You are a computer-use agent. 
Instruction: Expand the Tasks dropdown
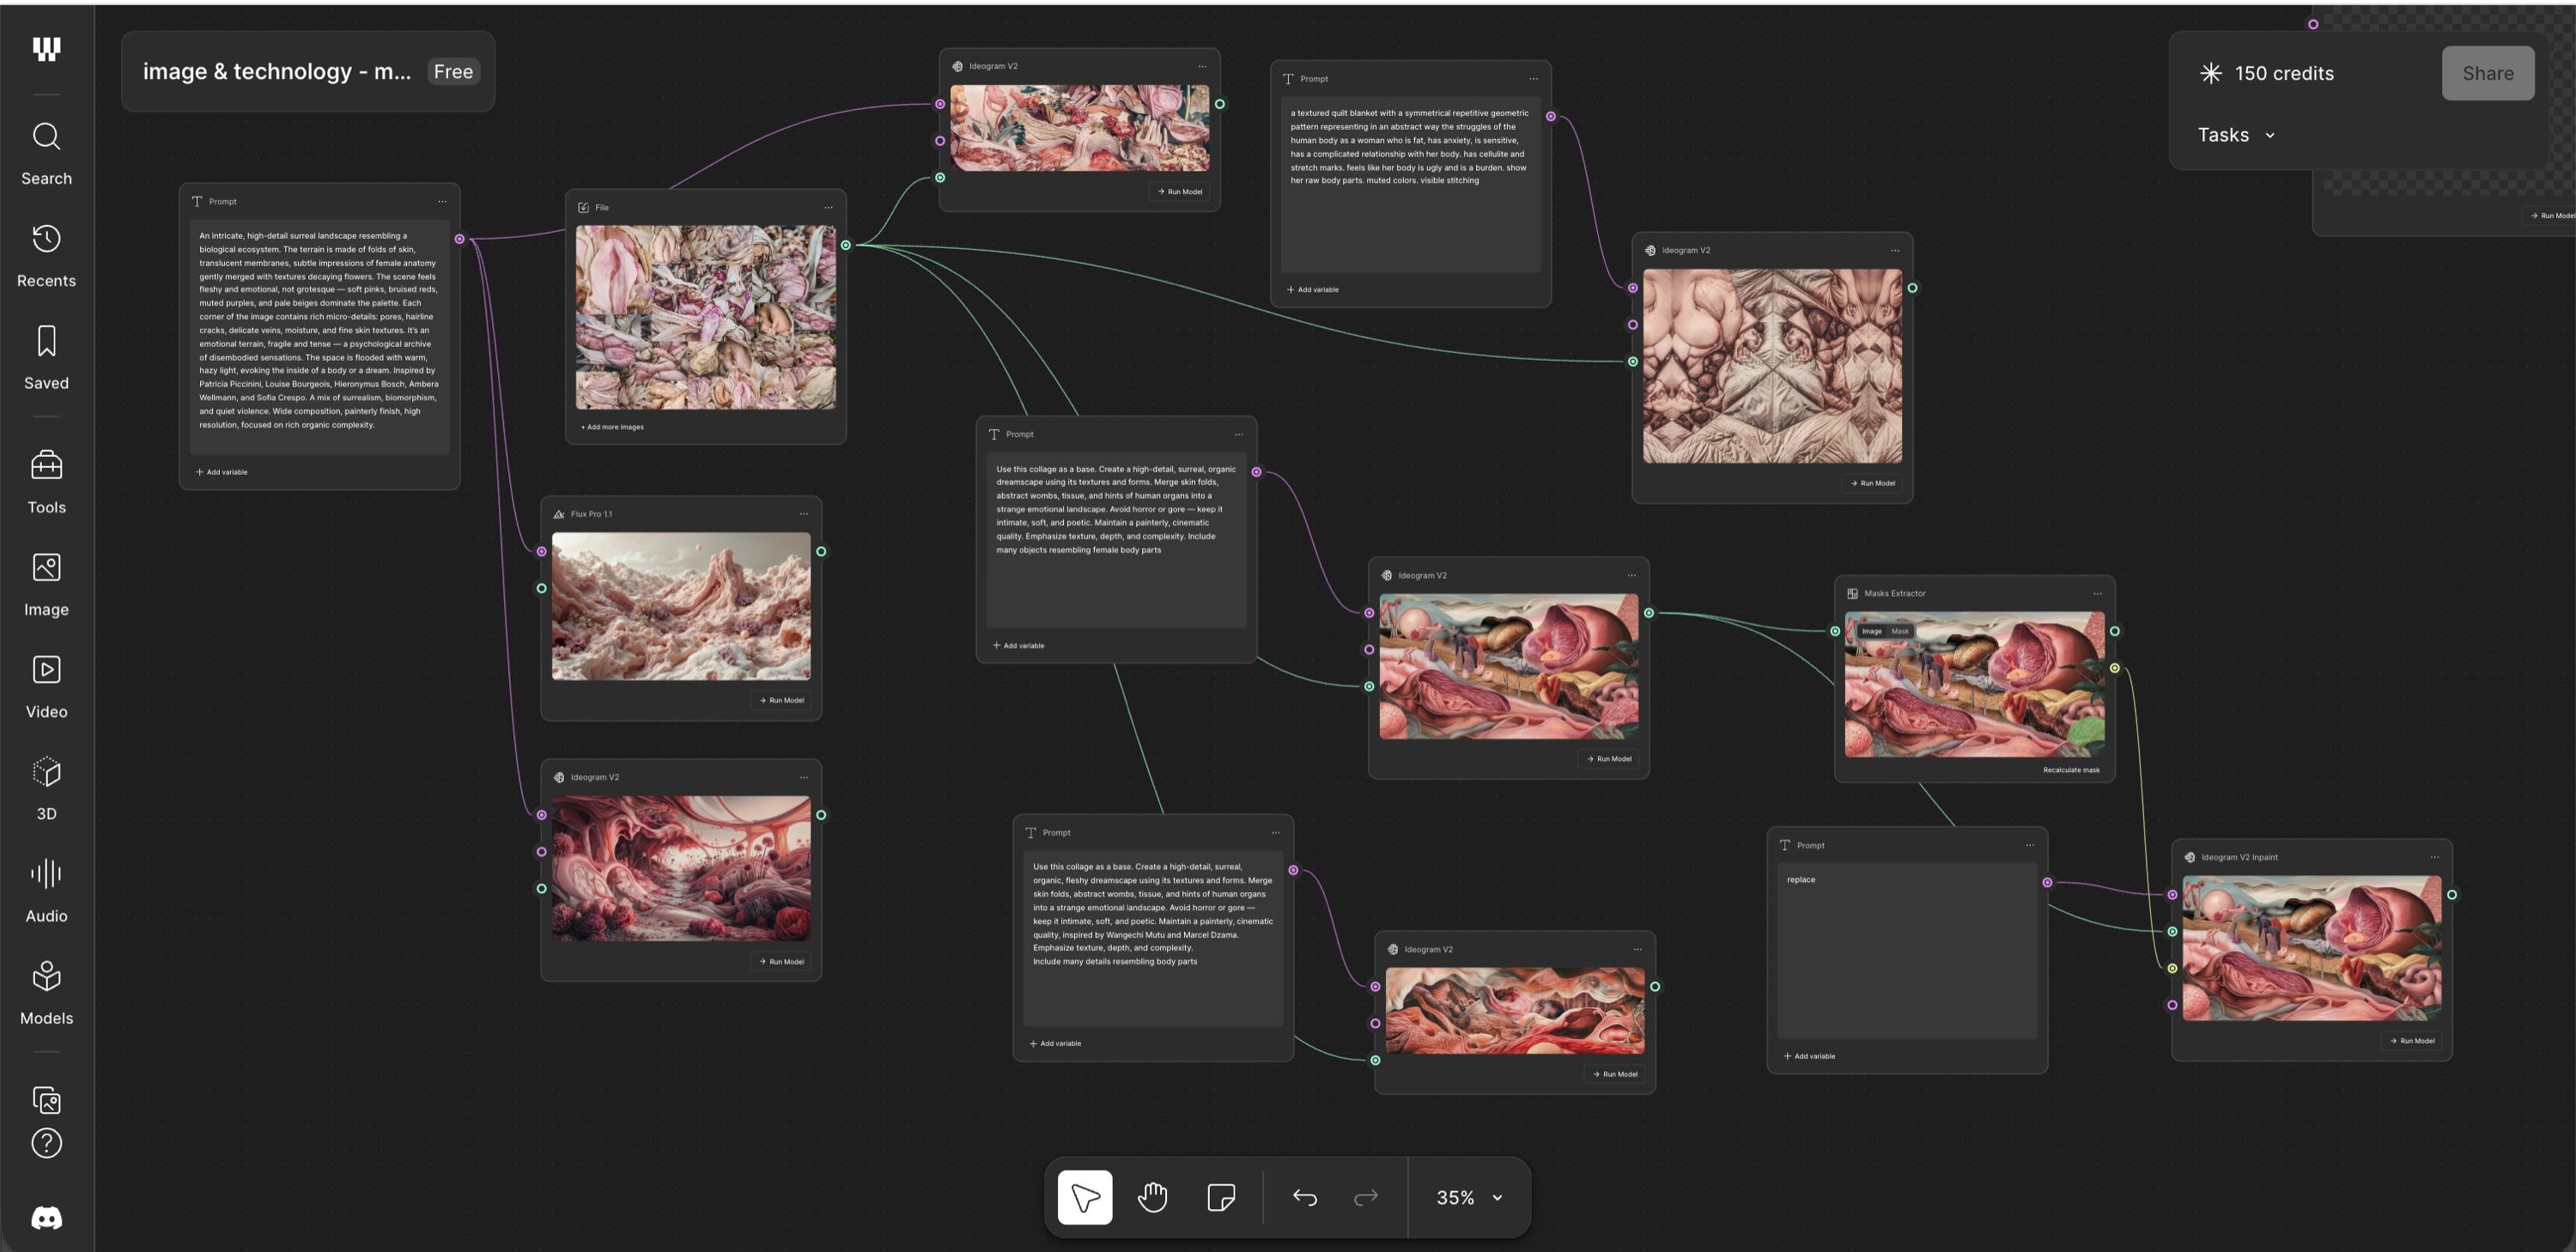coord(2236,135)
